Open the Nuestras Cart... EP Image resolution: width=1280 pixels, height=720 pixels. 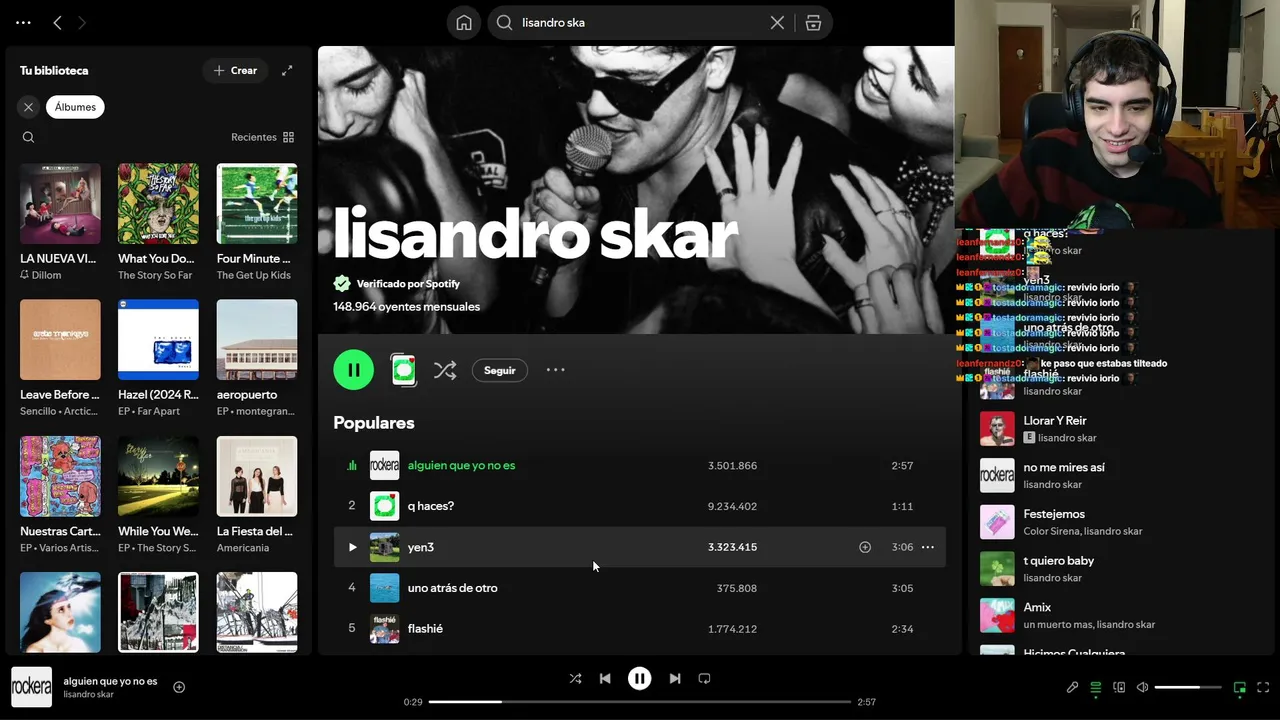(60, 495)
